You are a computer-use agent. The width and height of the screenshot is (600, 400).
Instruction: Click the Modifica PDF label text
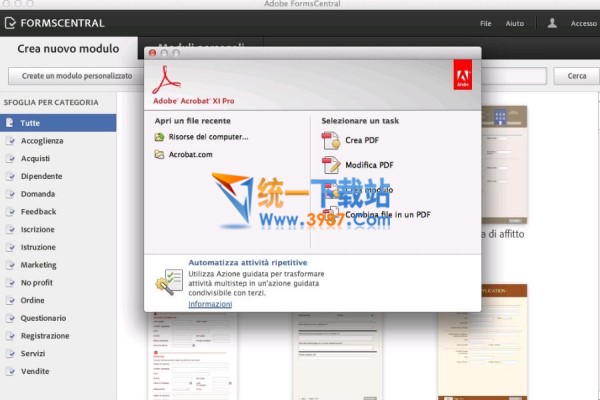point(369,165)
